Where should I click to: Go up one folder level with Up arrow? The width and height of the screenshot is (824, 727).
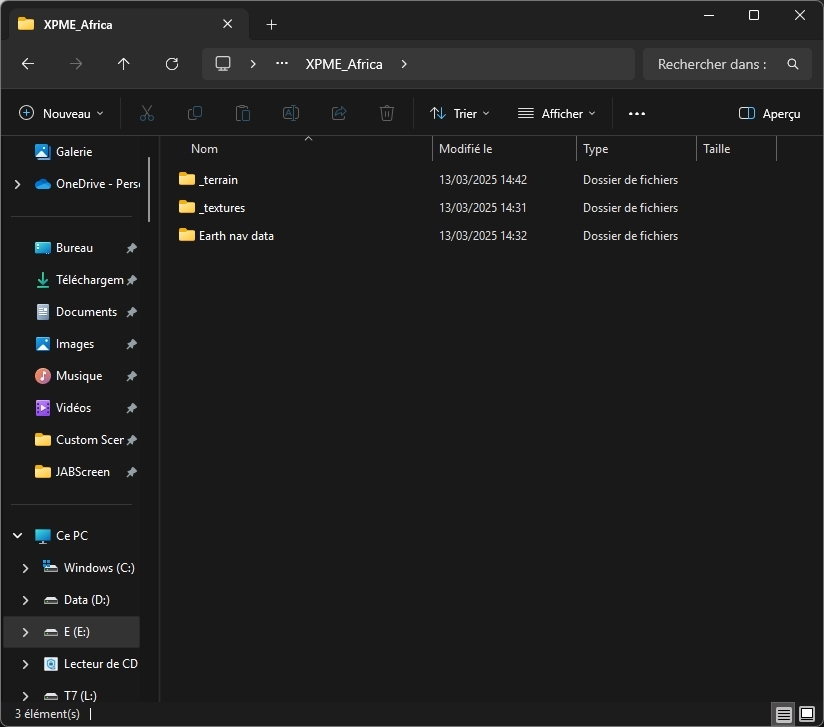click(x=124, y=64)
